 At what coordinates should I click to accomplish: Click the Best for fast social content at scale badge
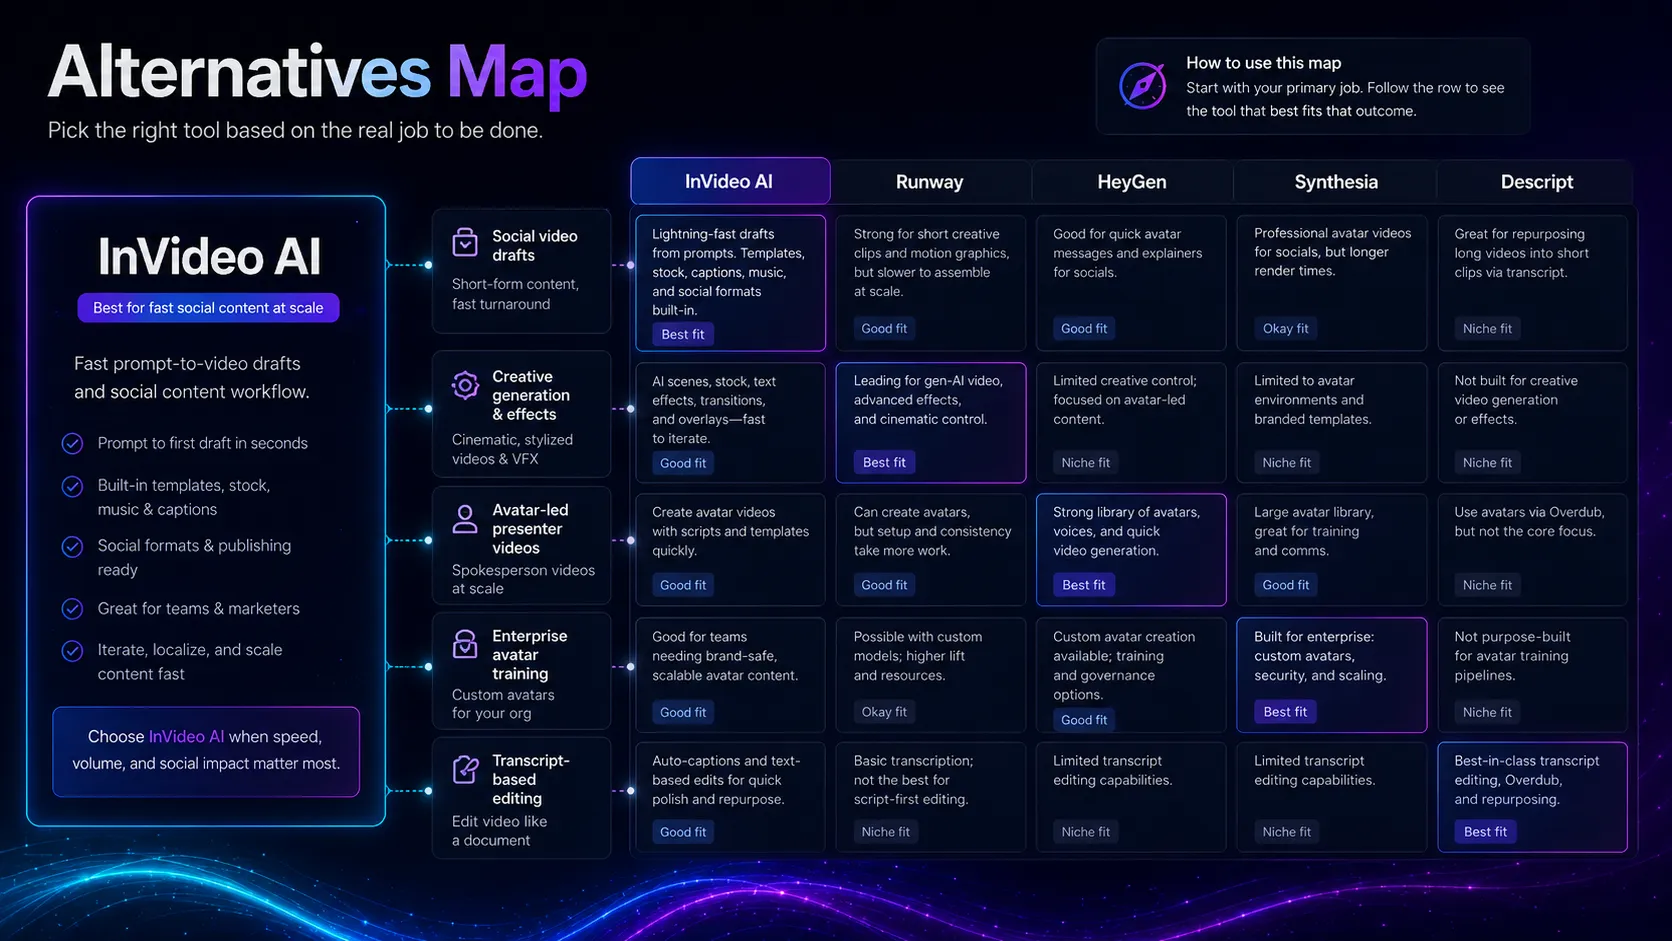(208, 308)
